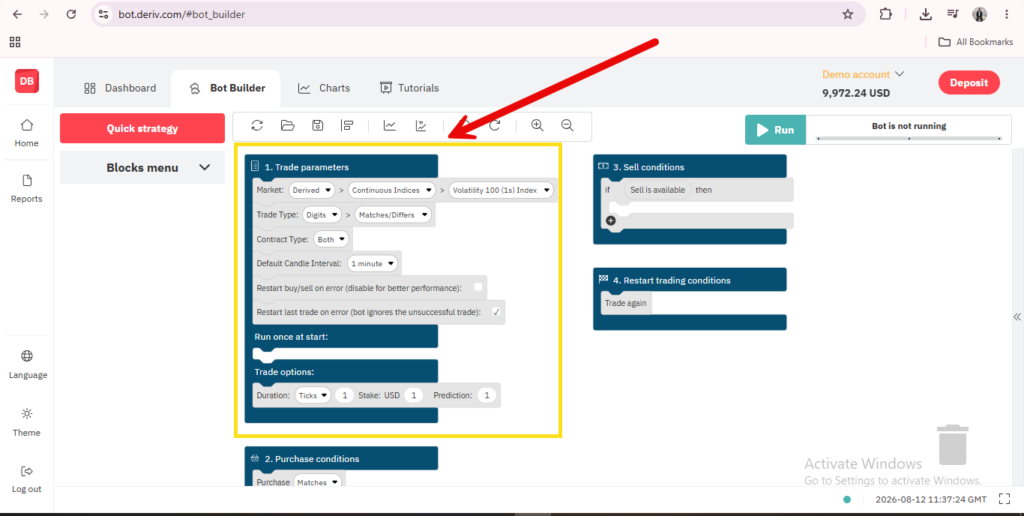Open All Bookmarks folder
This screenshot has height=516, width=1024.
976,42
